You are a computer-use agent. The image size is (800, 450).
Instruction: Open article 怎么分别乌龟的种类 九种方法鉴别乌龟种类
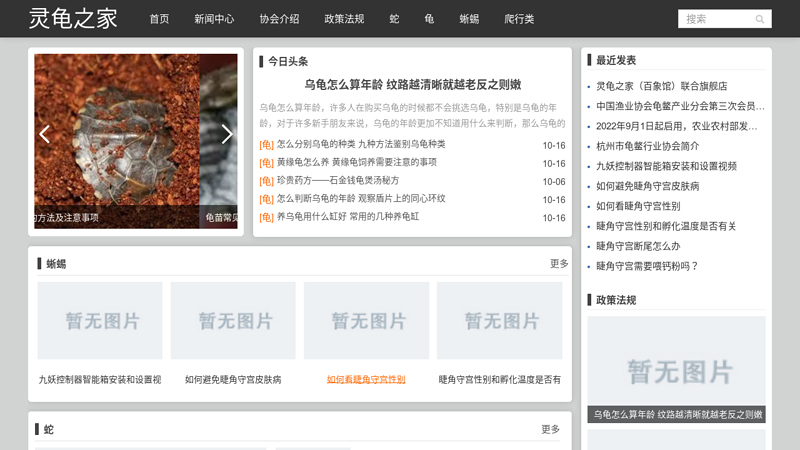(361, 144)
